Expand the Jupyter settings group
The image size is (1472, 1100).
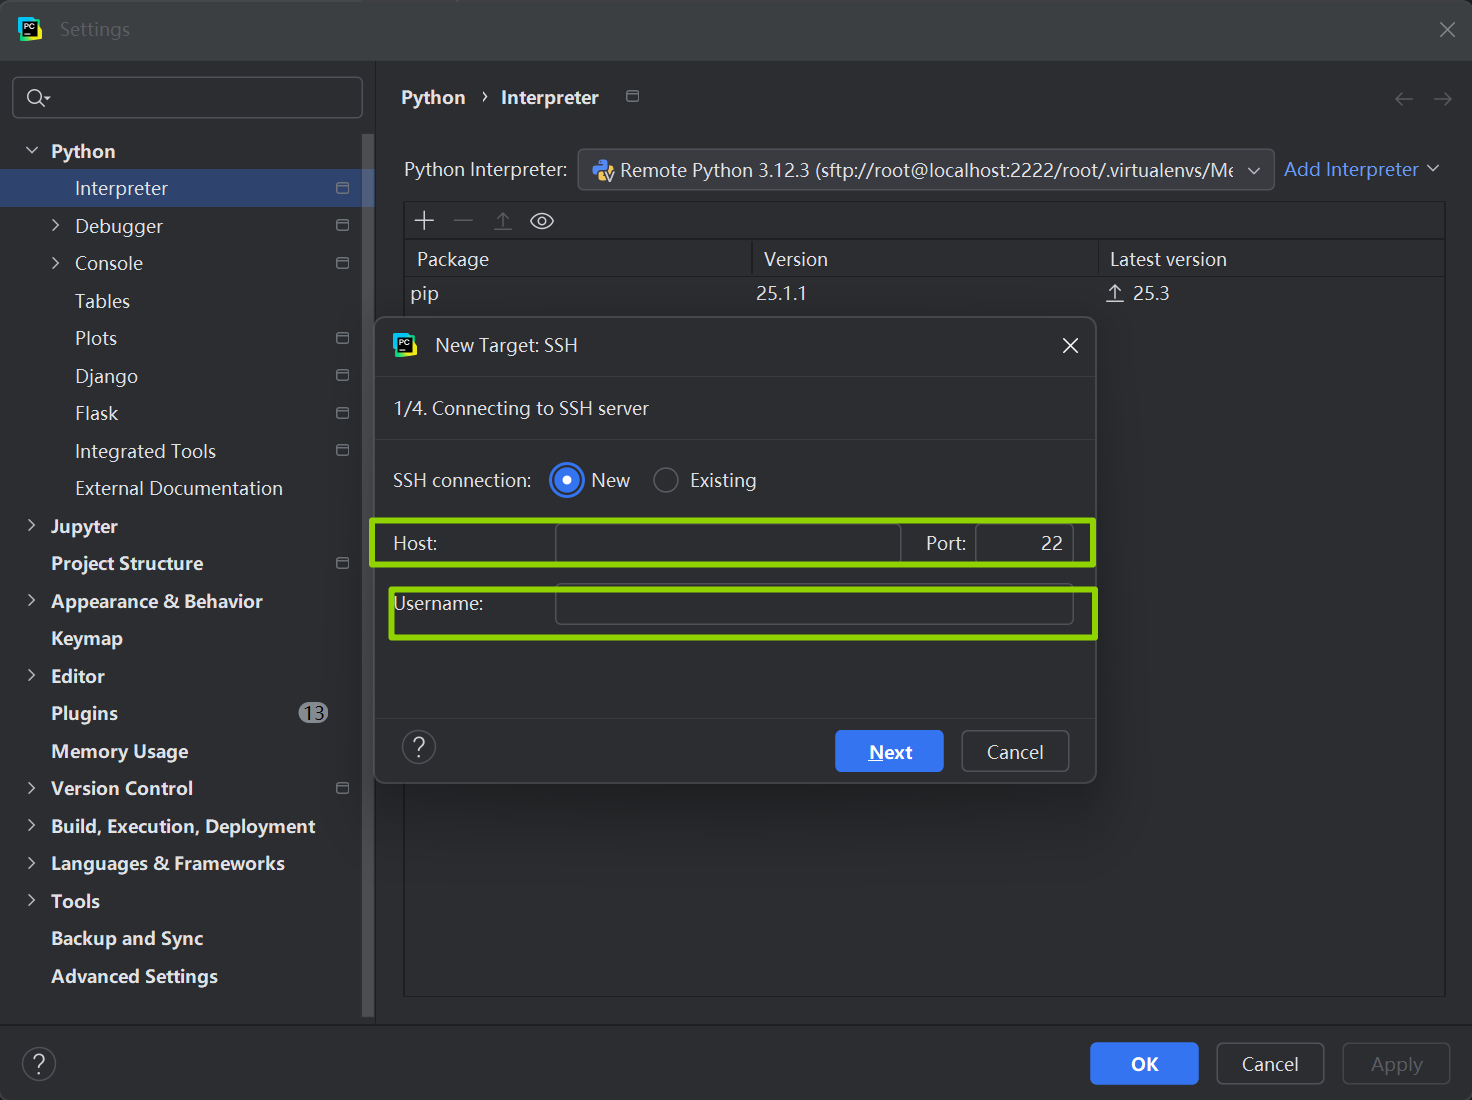[x=32, y=525]
